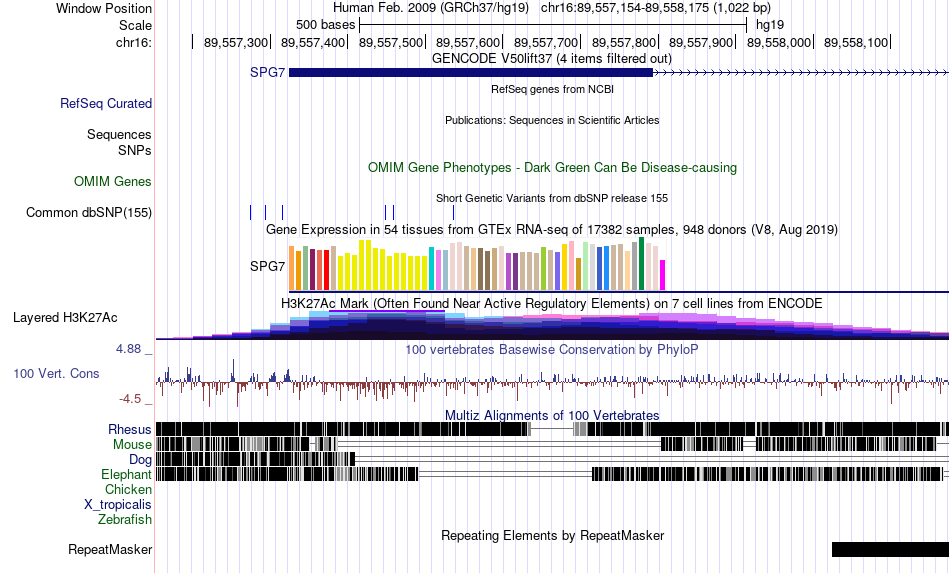Click the hg19 scale label

click(x=770, y=25)
